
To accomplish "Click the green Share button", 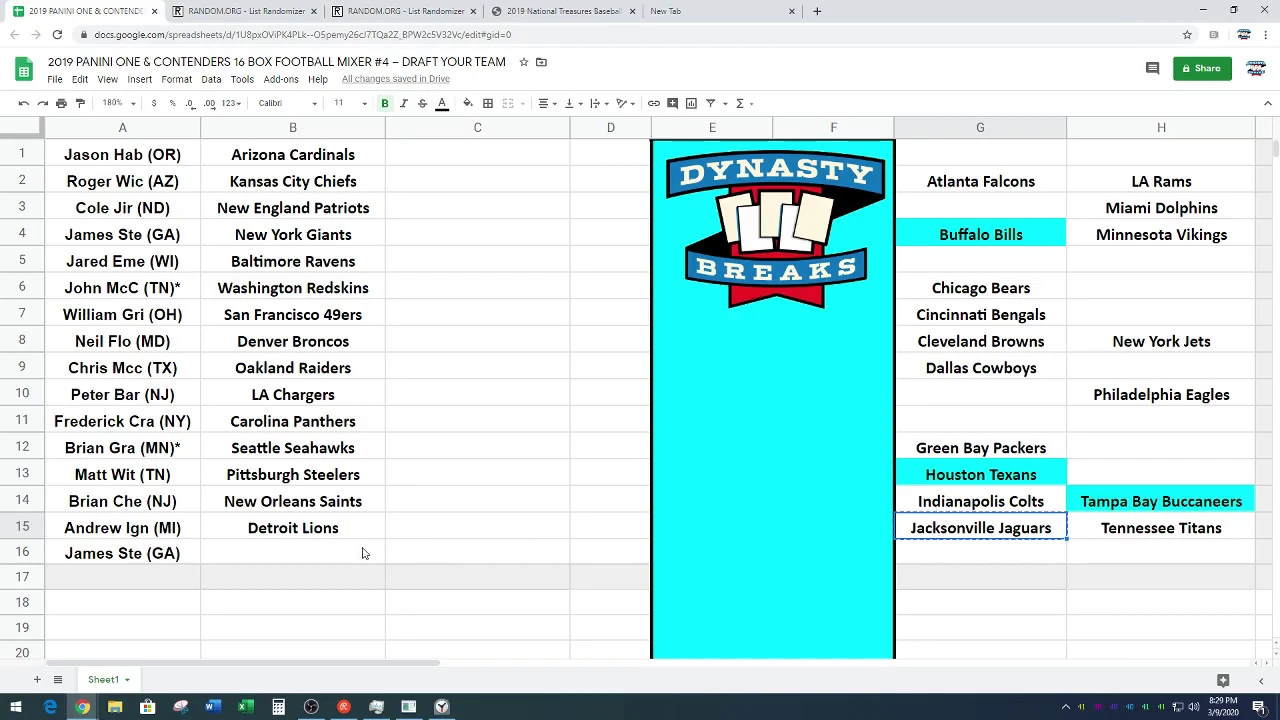I will click(1202, 68).
